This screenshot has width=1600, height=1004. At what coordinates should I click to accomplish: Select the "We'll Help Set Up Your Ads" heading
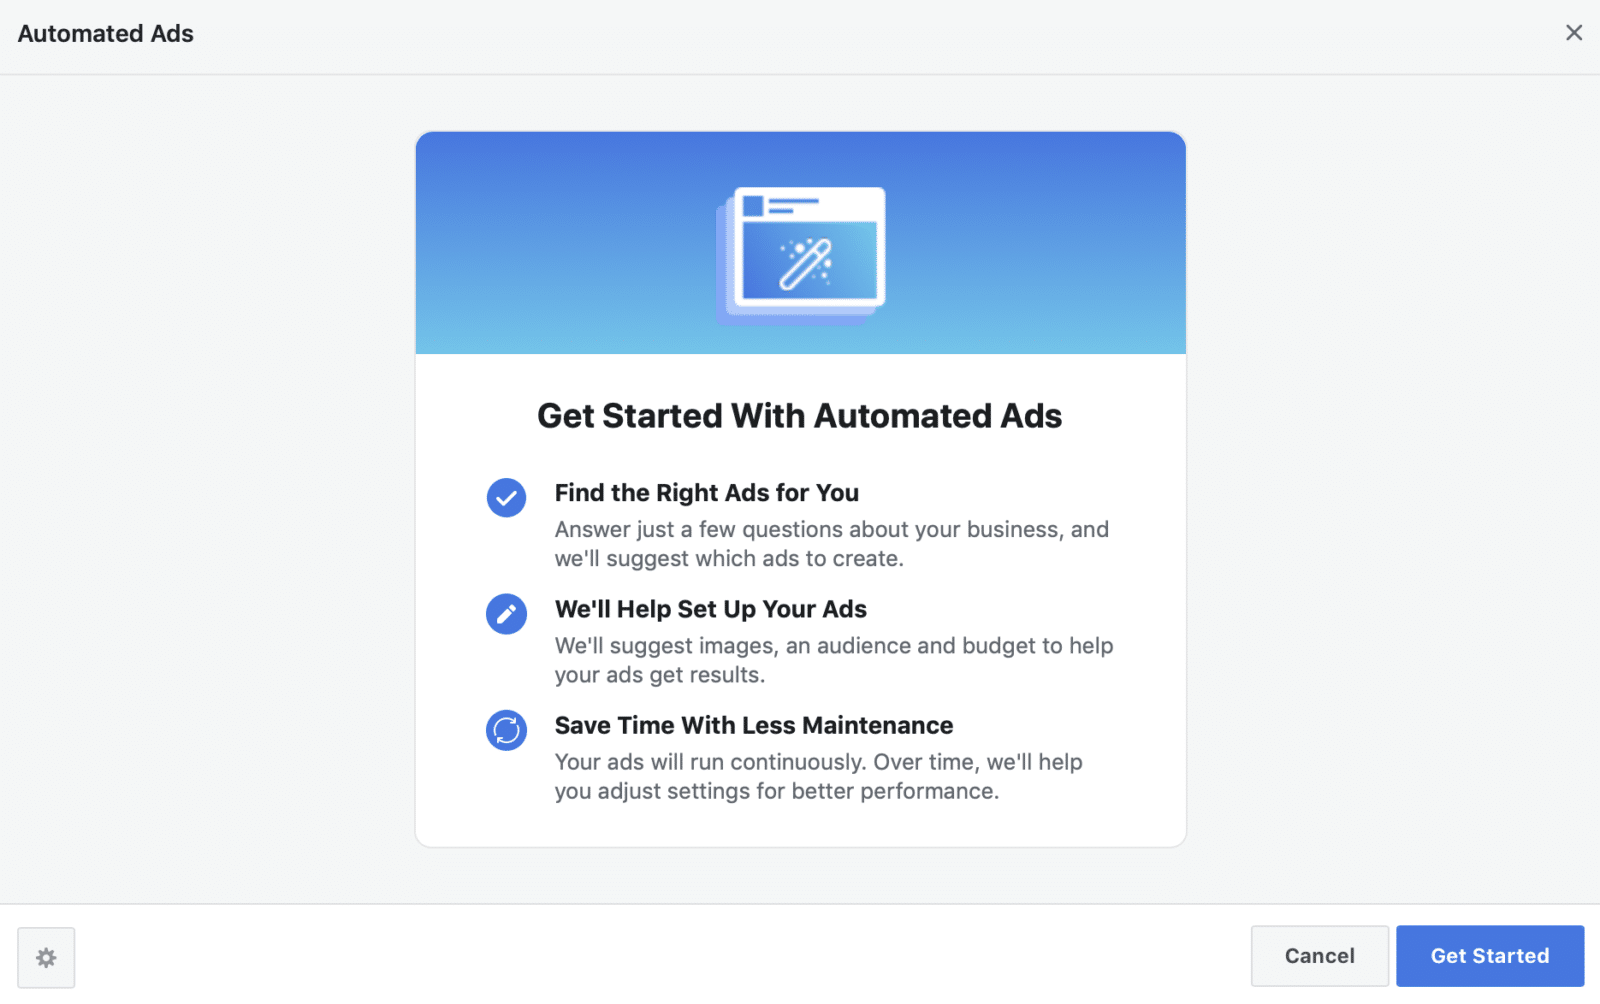pyautogui.click(x=710, y=609)
